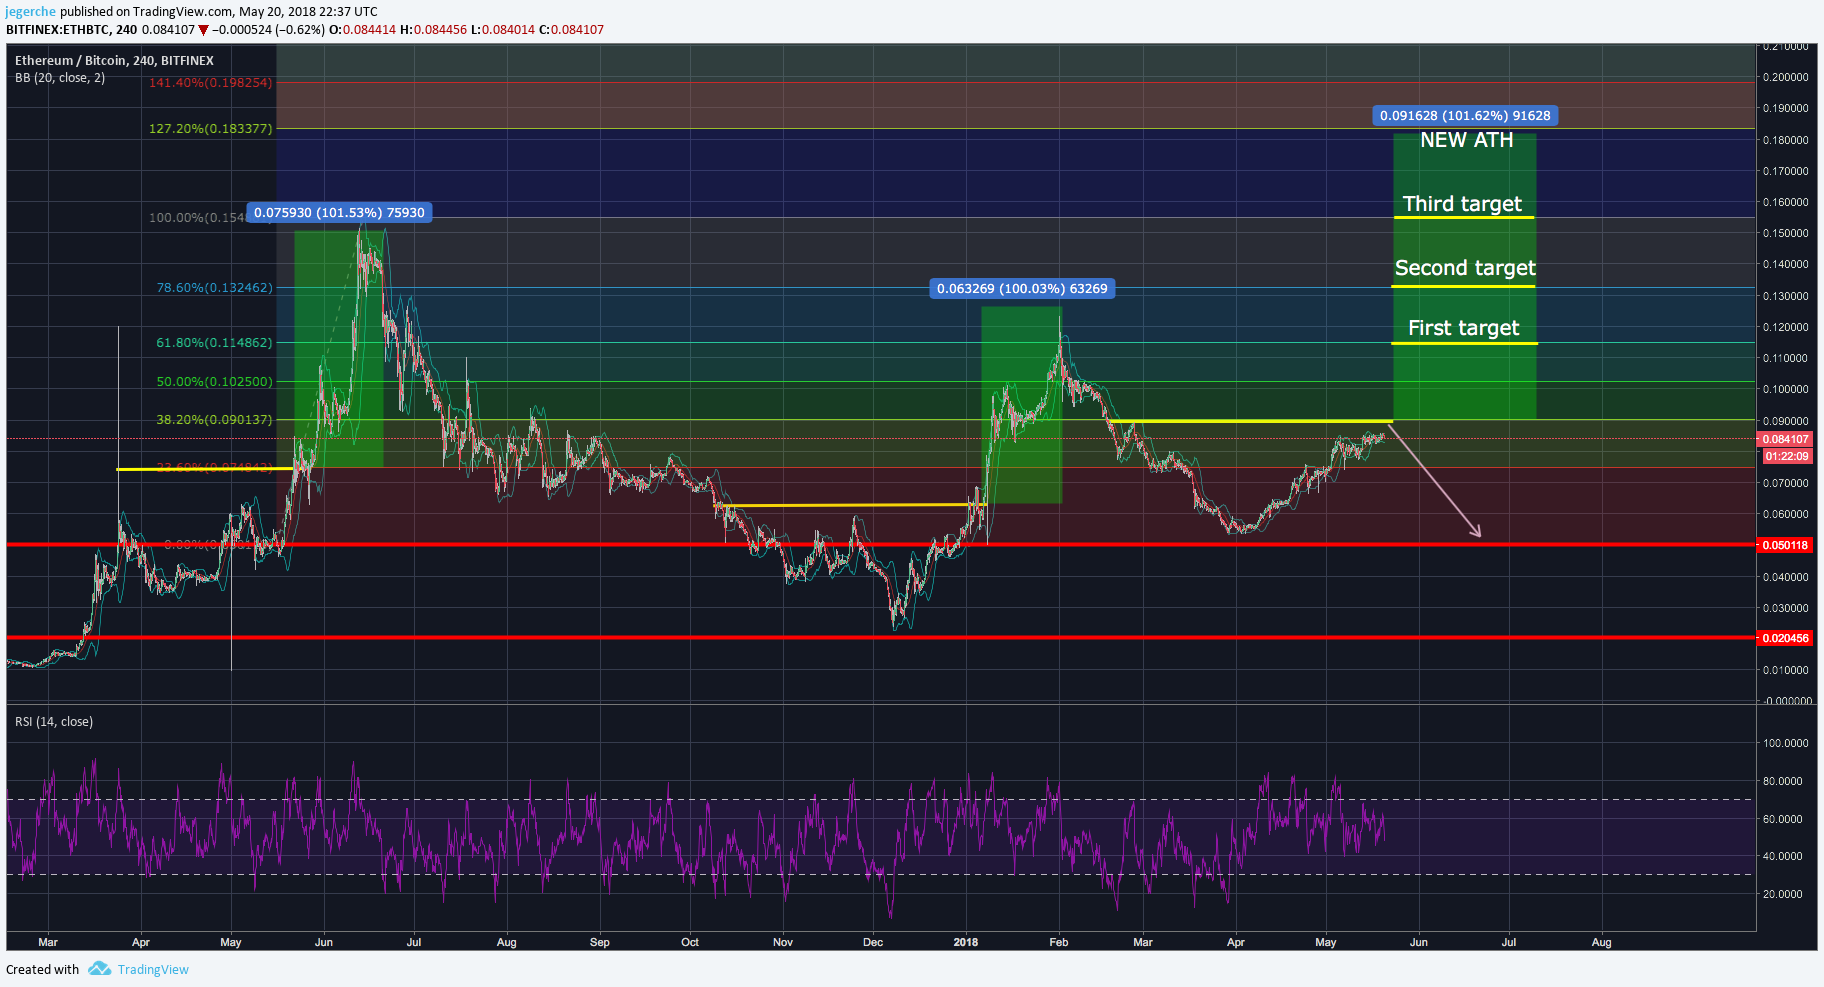Click the L:0.084014 low value in header
Screen dimensions: 1824x987
[x=503, y=30]
